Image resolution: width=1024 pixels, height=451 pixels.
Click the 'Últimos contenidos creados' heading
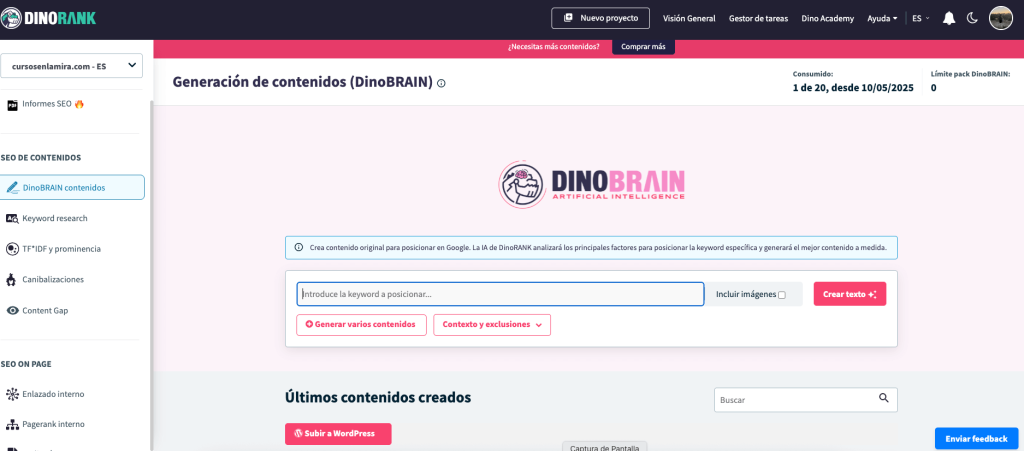[x=378, y=397]
